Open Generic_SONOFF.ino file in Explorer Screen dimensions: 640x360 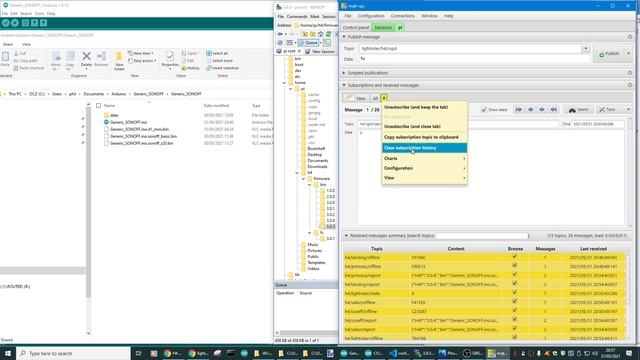(128, 122)
